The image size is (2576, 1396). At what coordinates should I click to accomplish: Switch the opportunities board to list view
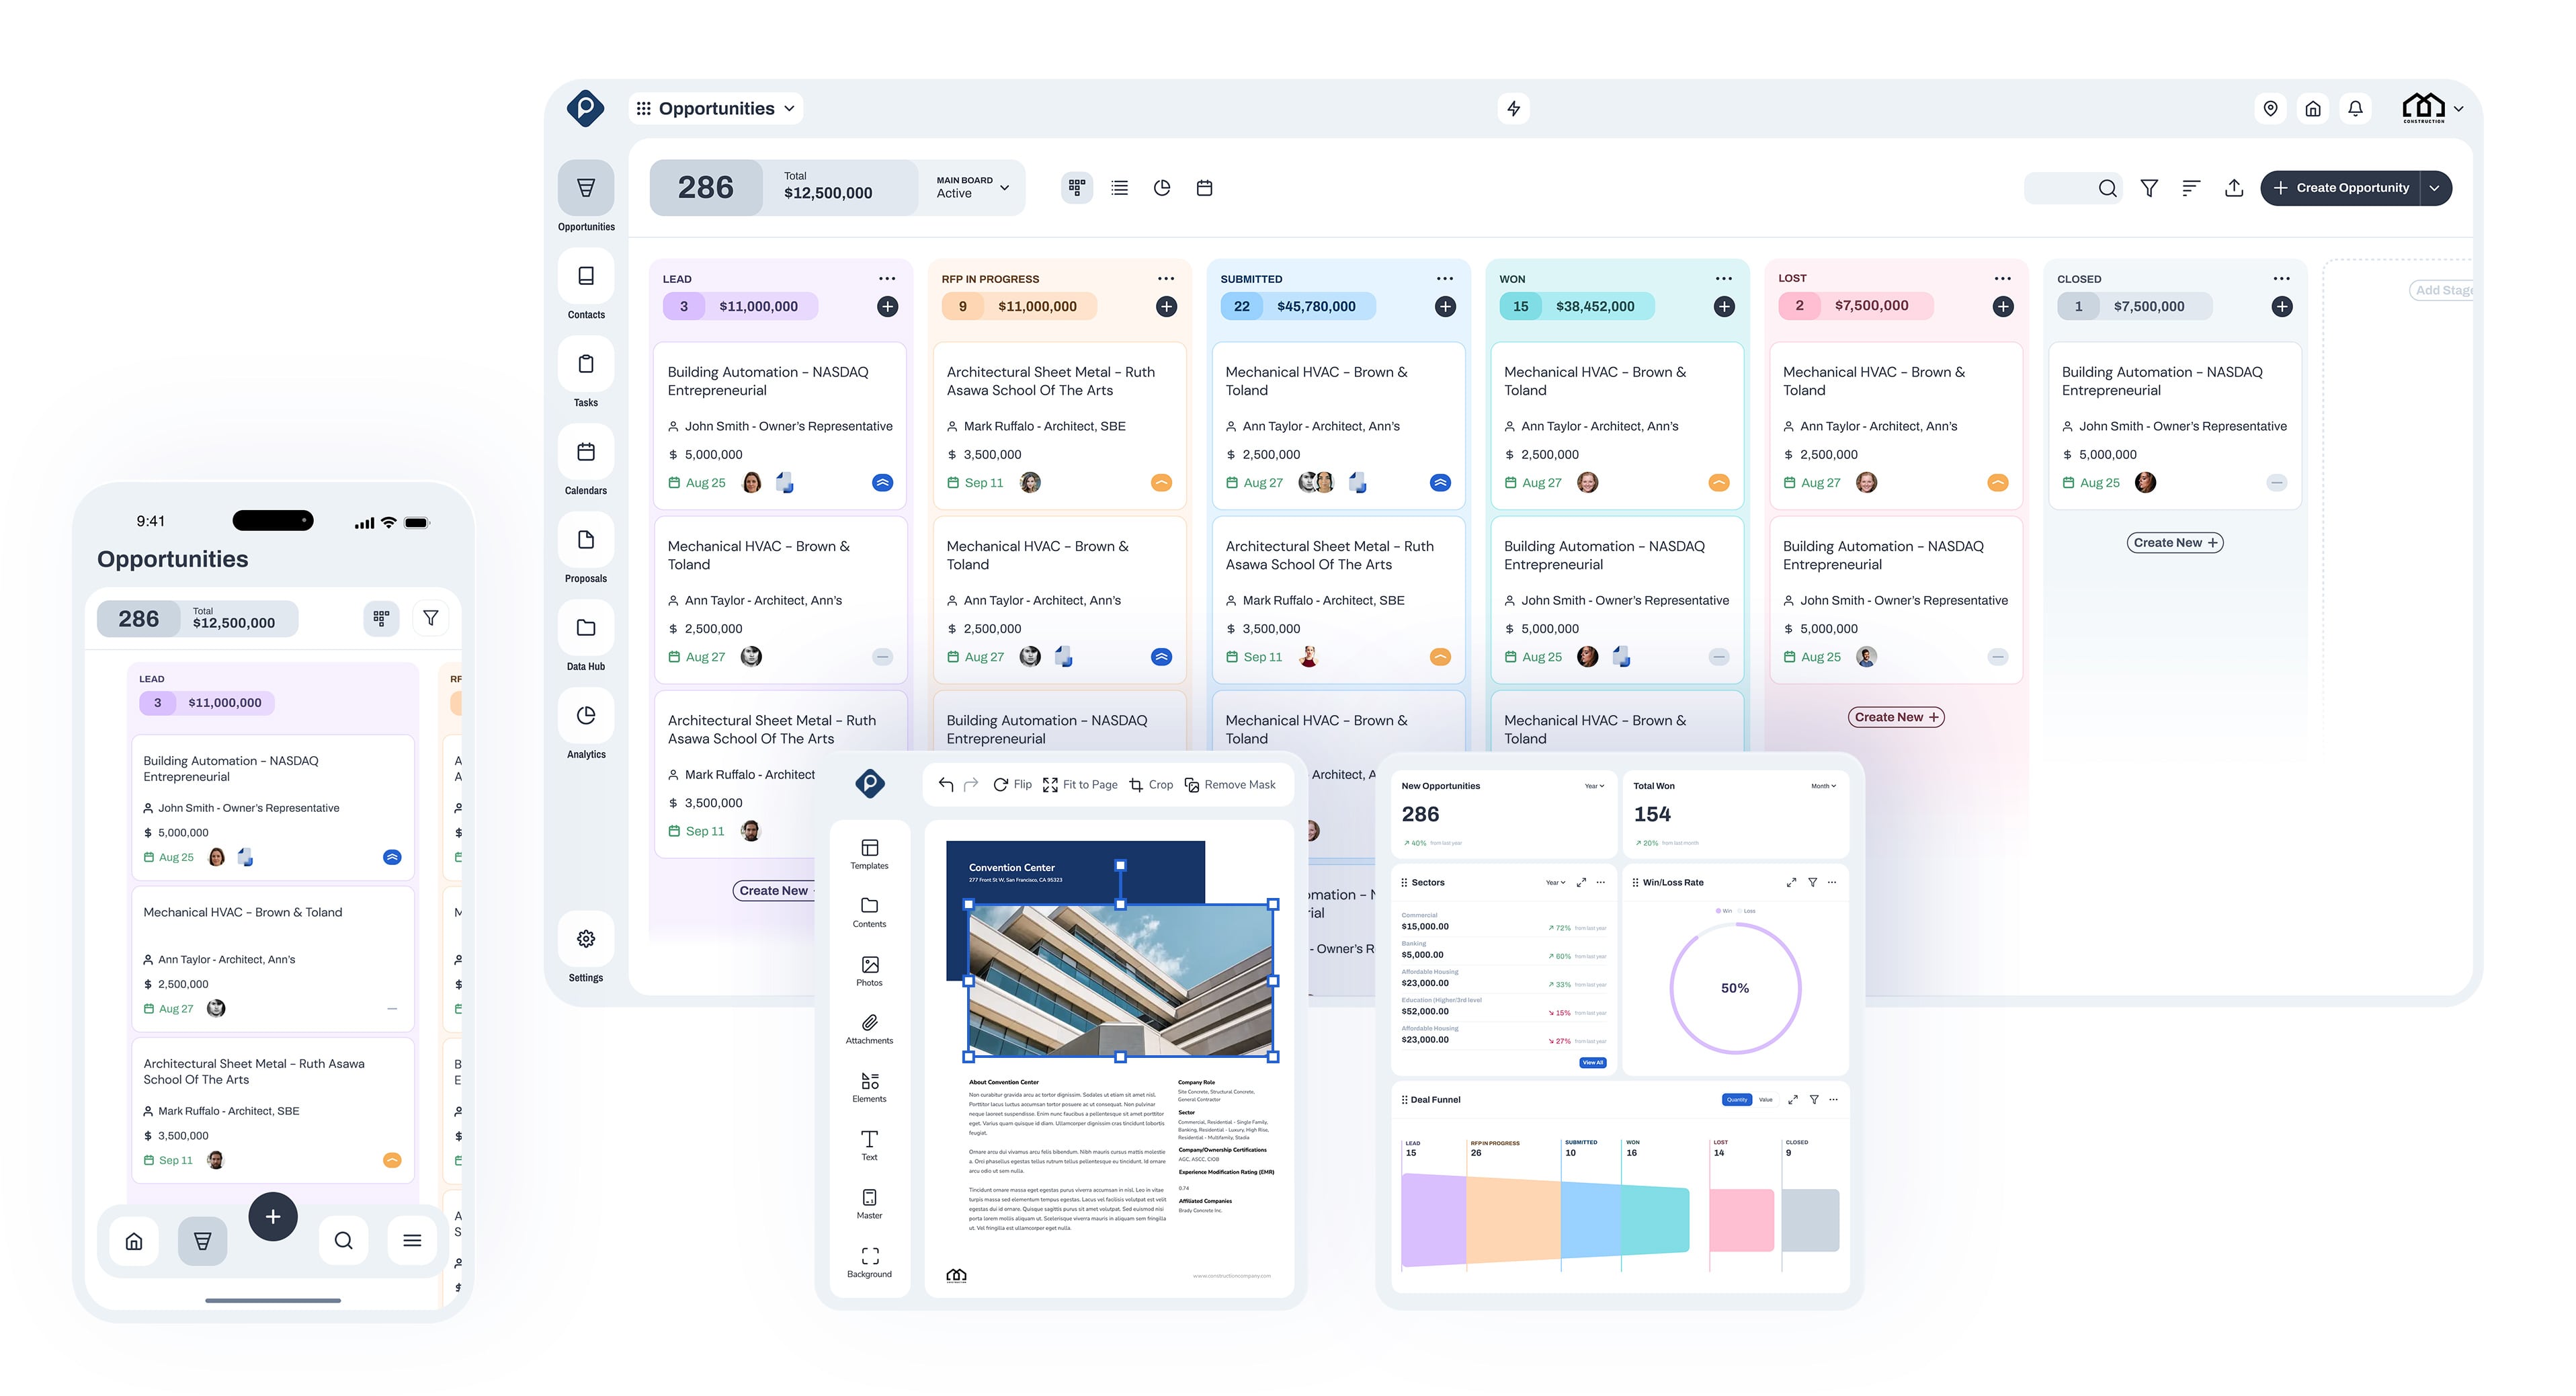tap(1119, 187)
